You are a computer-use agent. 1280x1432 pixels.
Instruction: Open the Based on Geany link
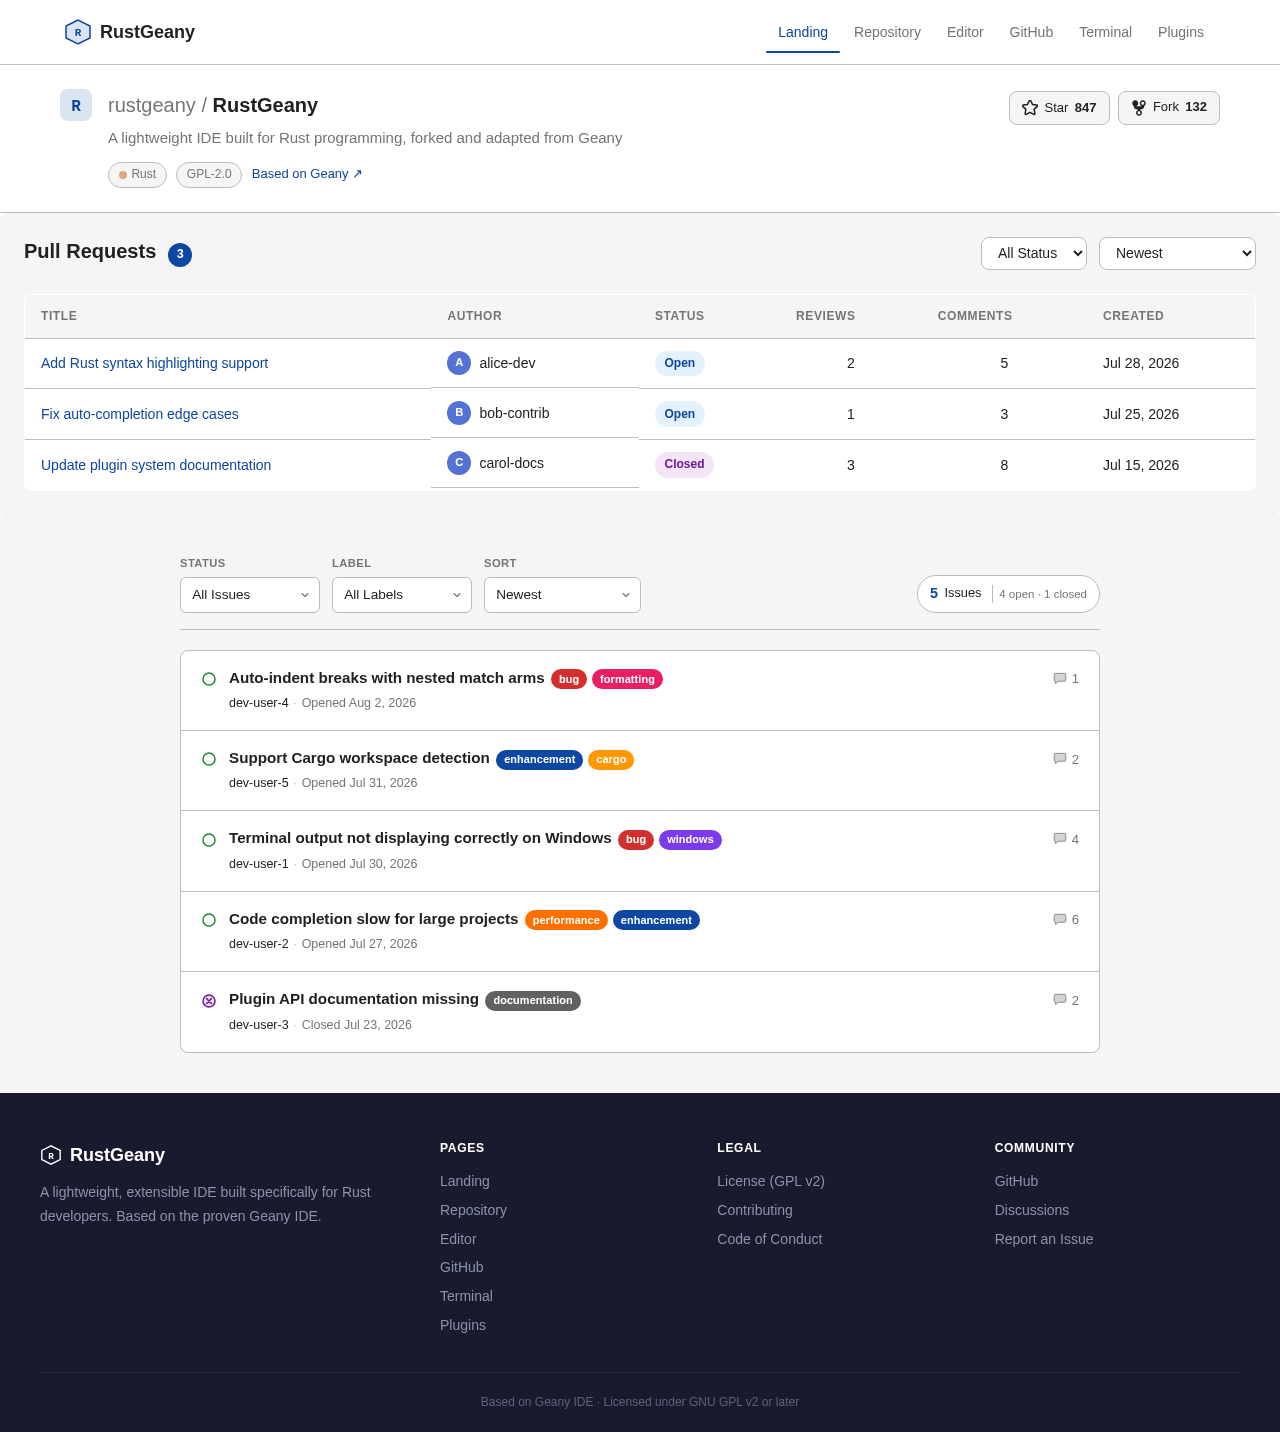[307, 174]
